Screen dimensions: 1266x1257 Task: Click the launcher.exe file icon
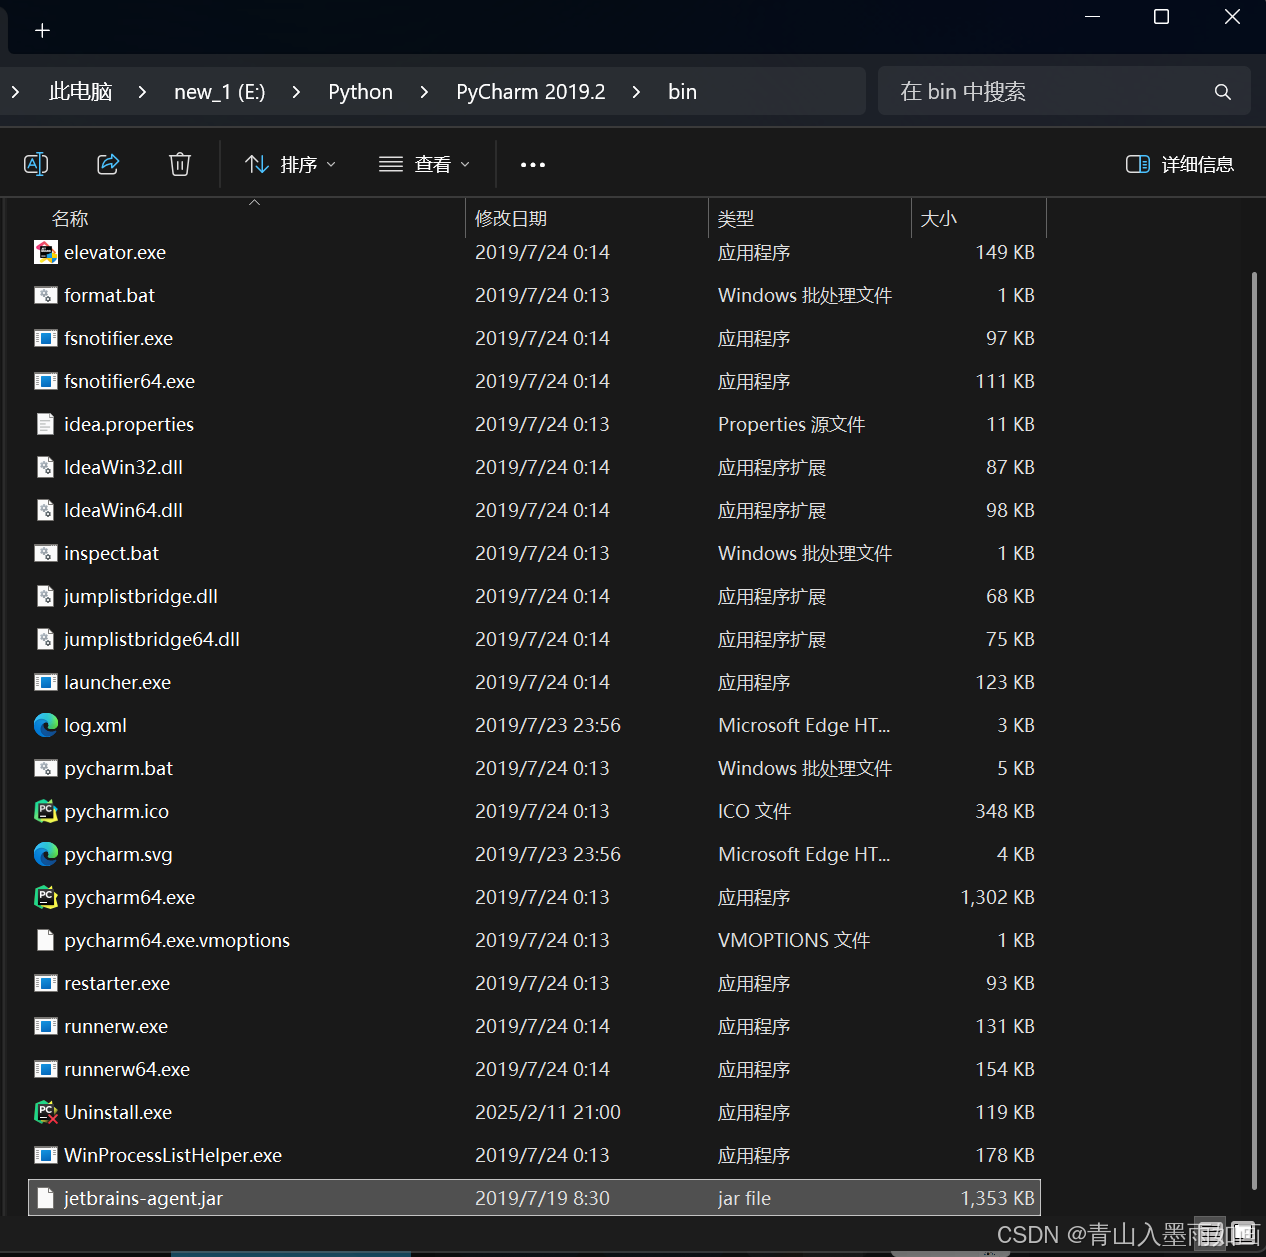click(46, 682)
